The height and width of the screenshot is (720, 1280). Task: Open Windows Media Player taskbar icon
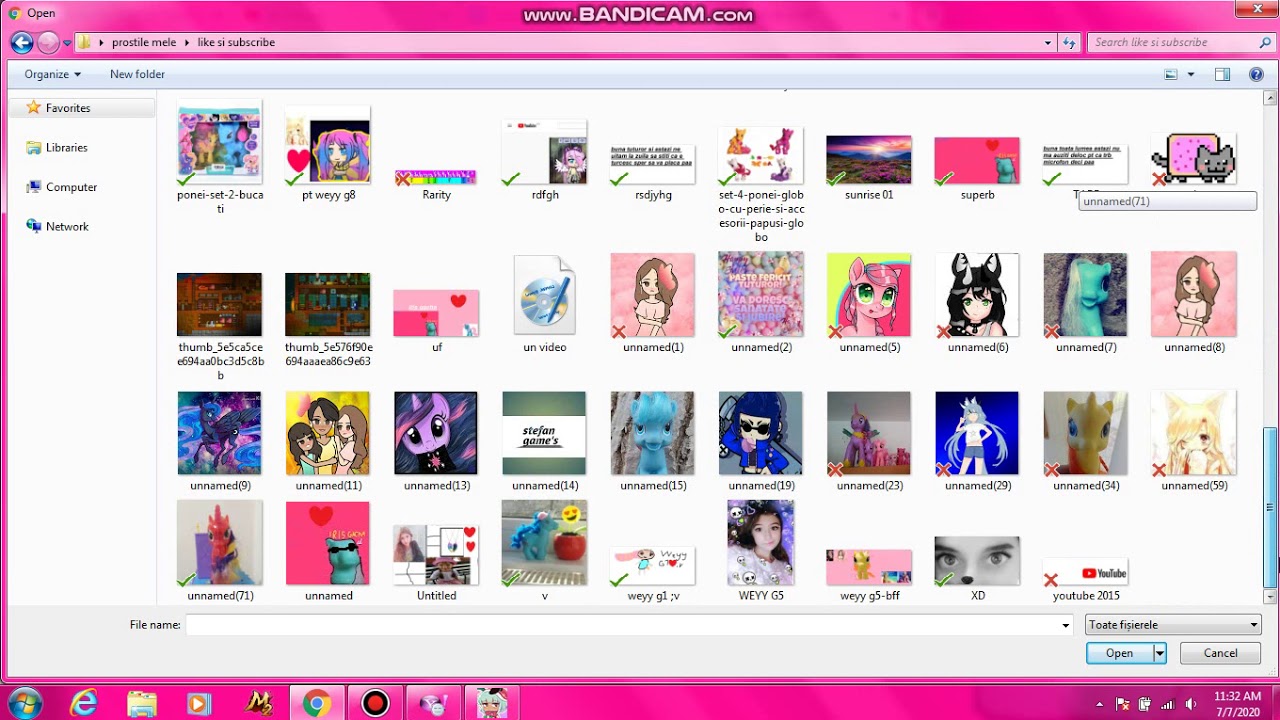(x=198, y=703)
